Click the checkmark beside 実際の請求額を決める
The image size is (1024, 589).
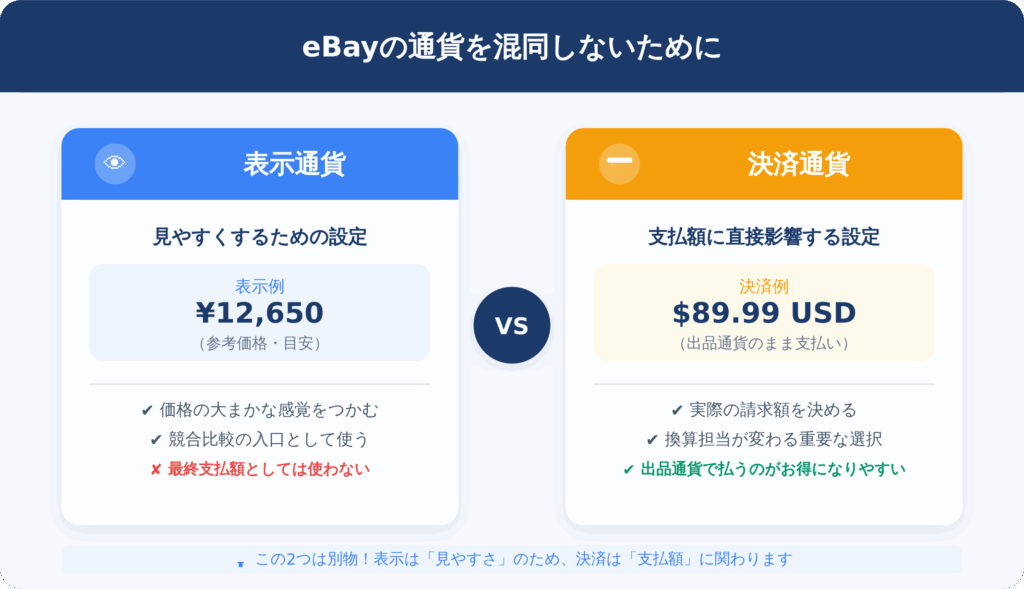677,410
